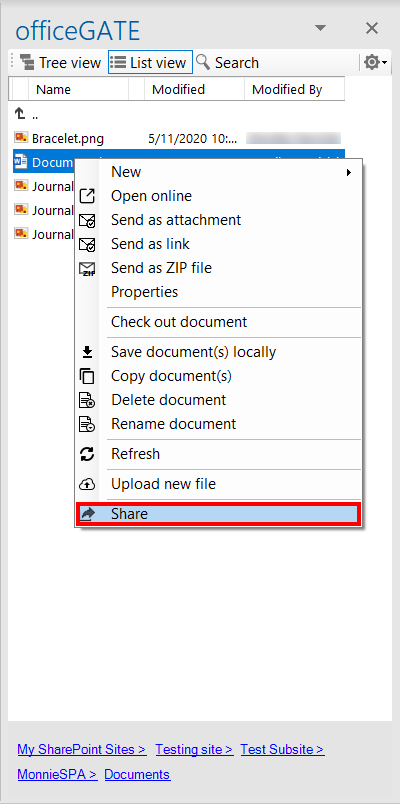
Task: Click the Copy document(s) icon
Action: [88, 376]
